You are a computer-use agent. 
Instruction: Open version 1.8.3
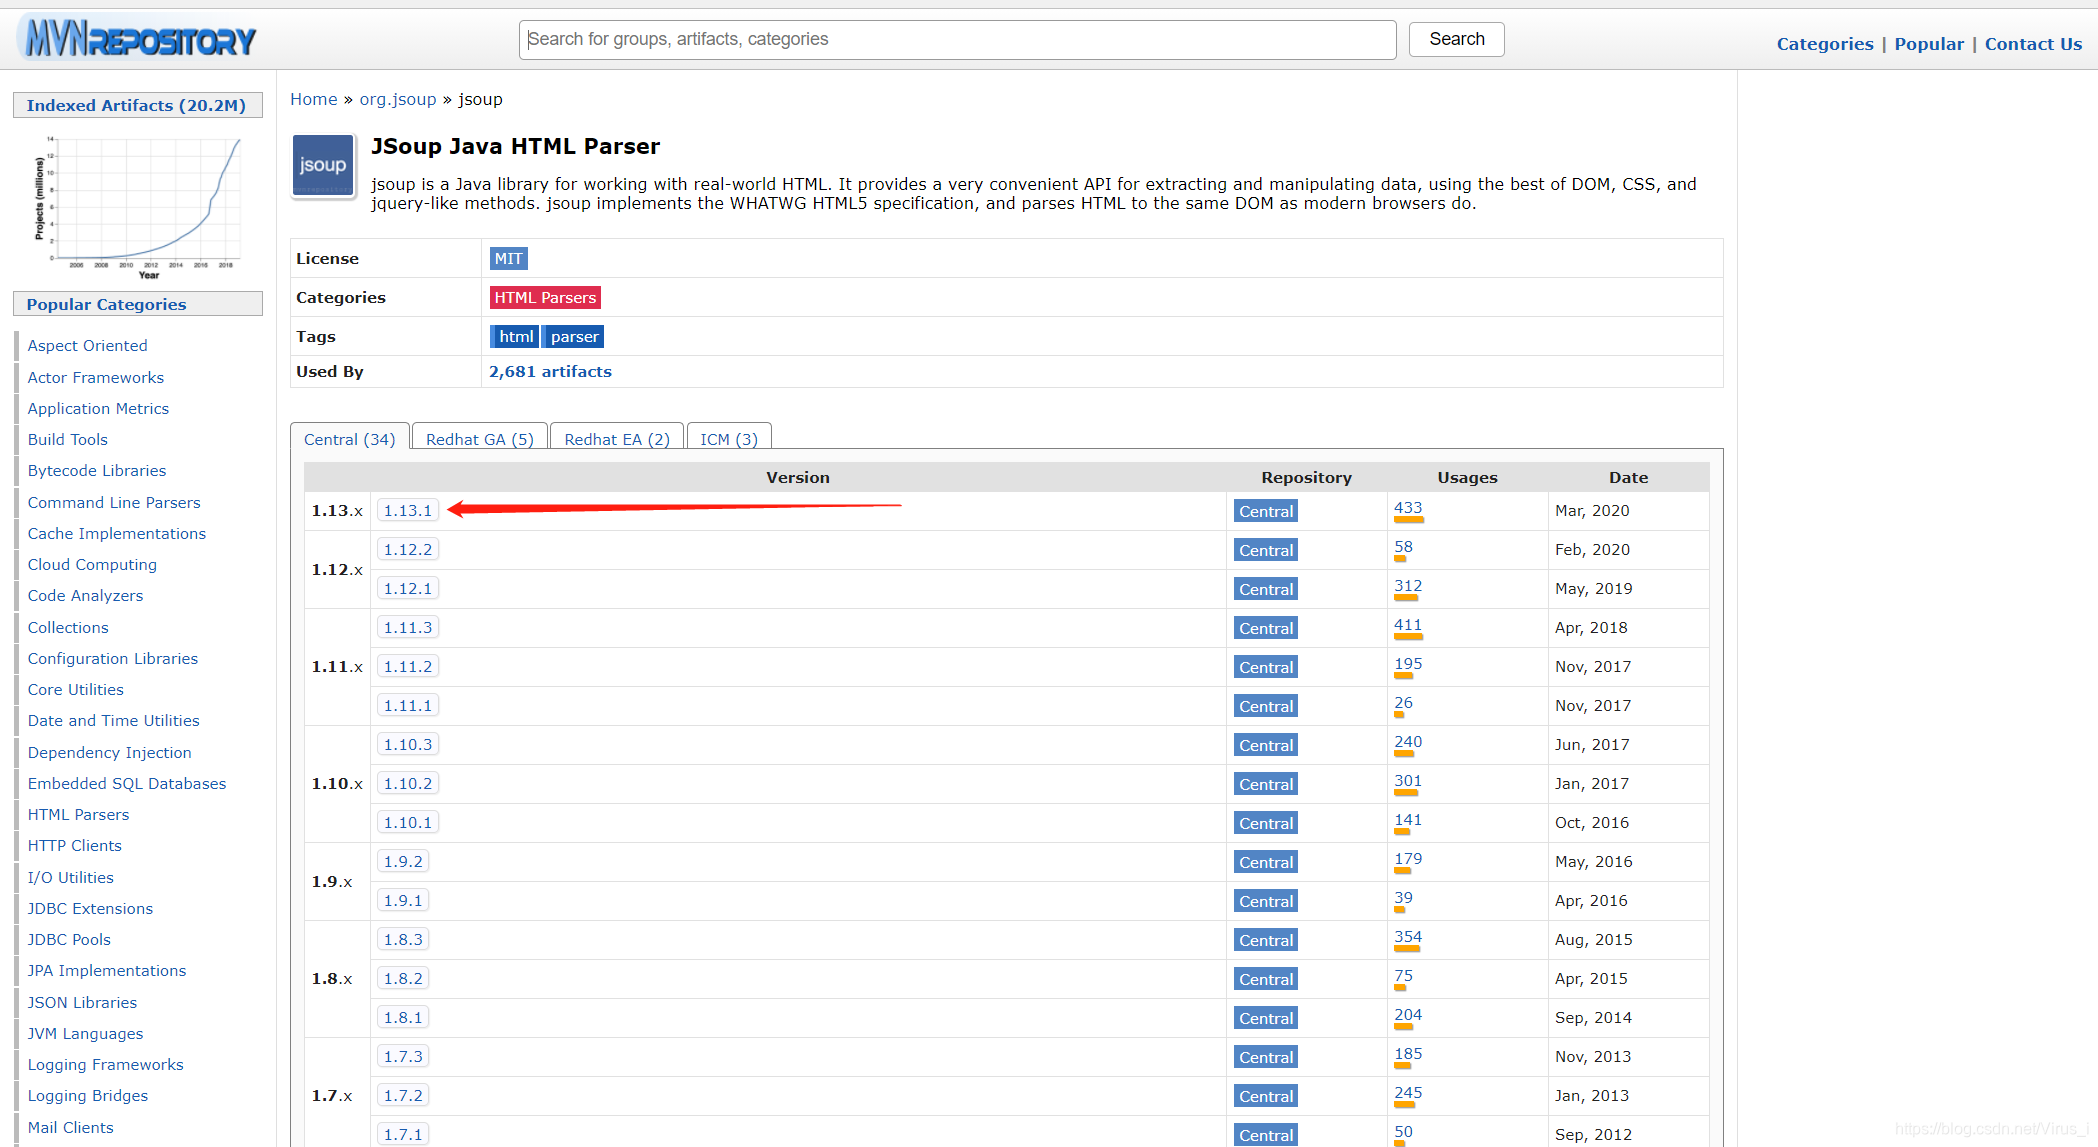tap(403, 940)
